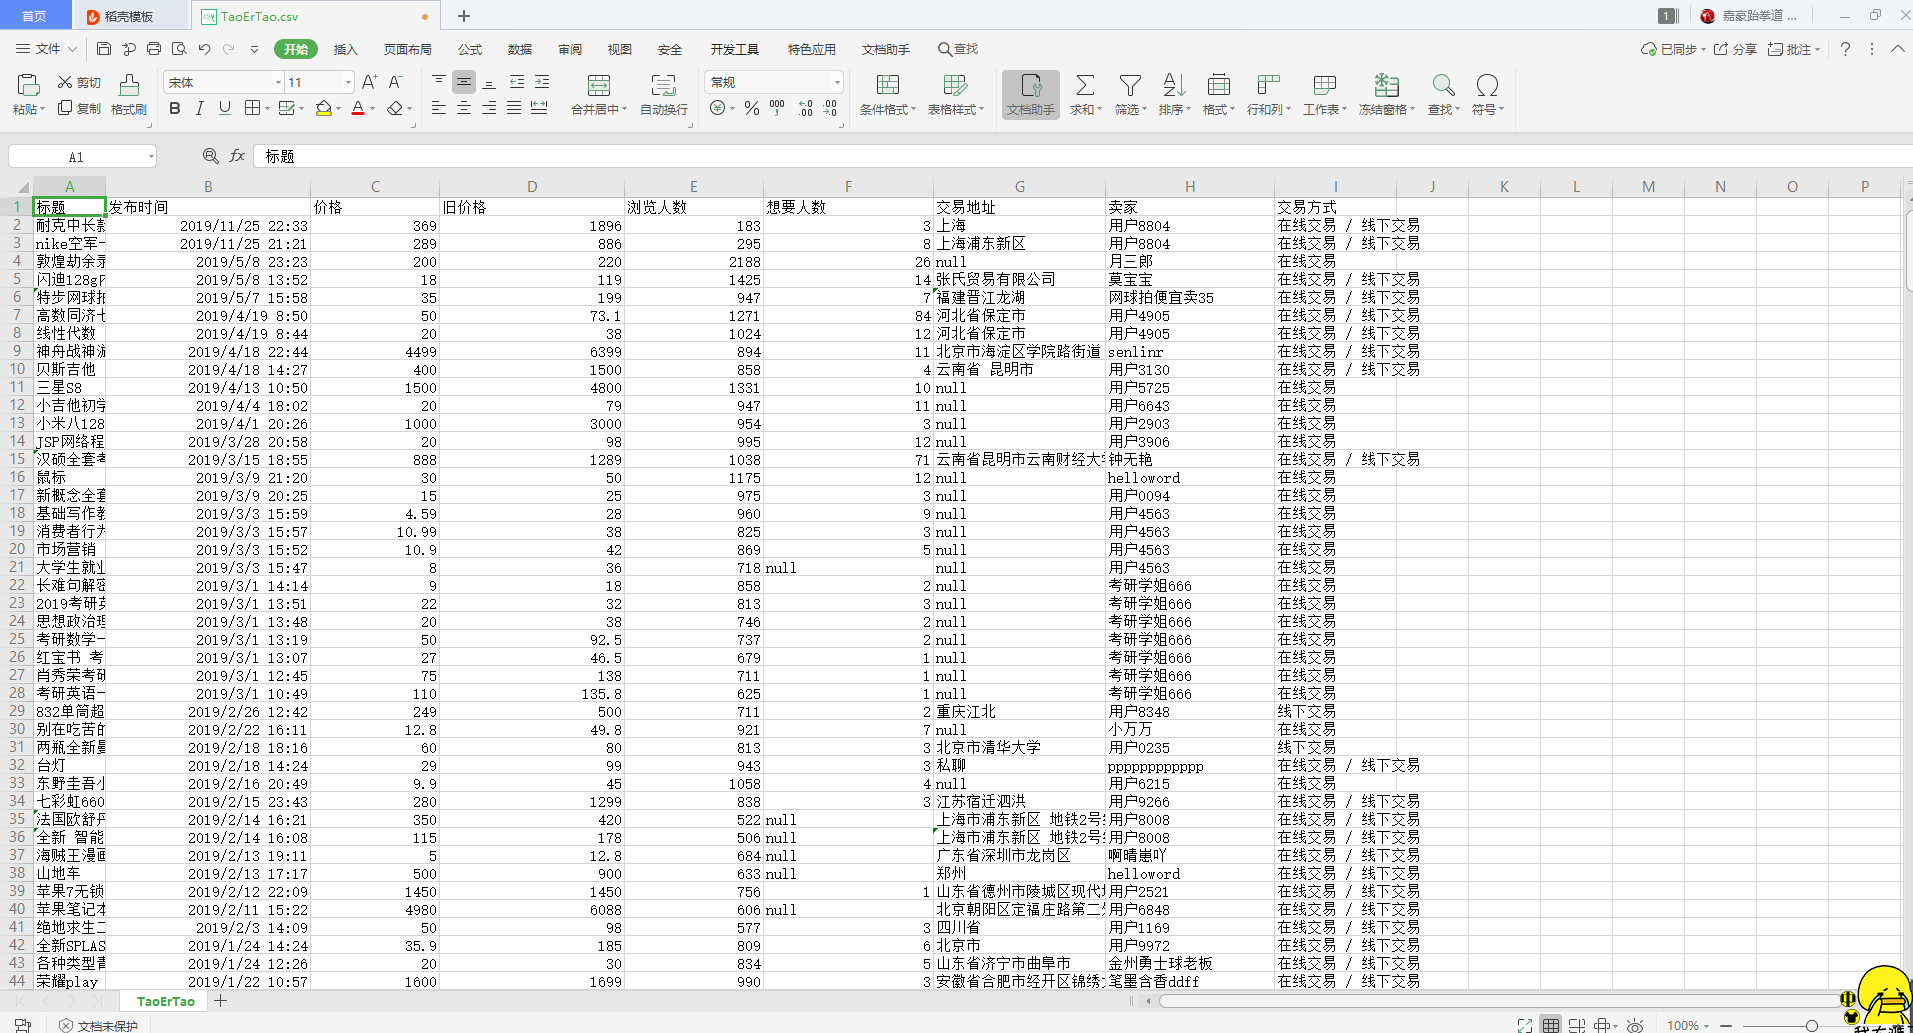This screenshot has width=1913, height=1033.
Task: Increase font size with the A+ icon
Action: tap(370, 82)
